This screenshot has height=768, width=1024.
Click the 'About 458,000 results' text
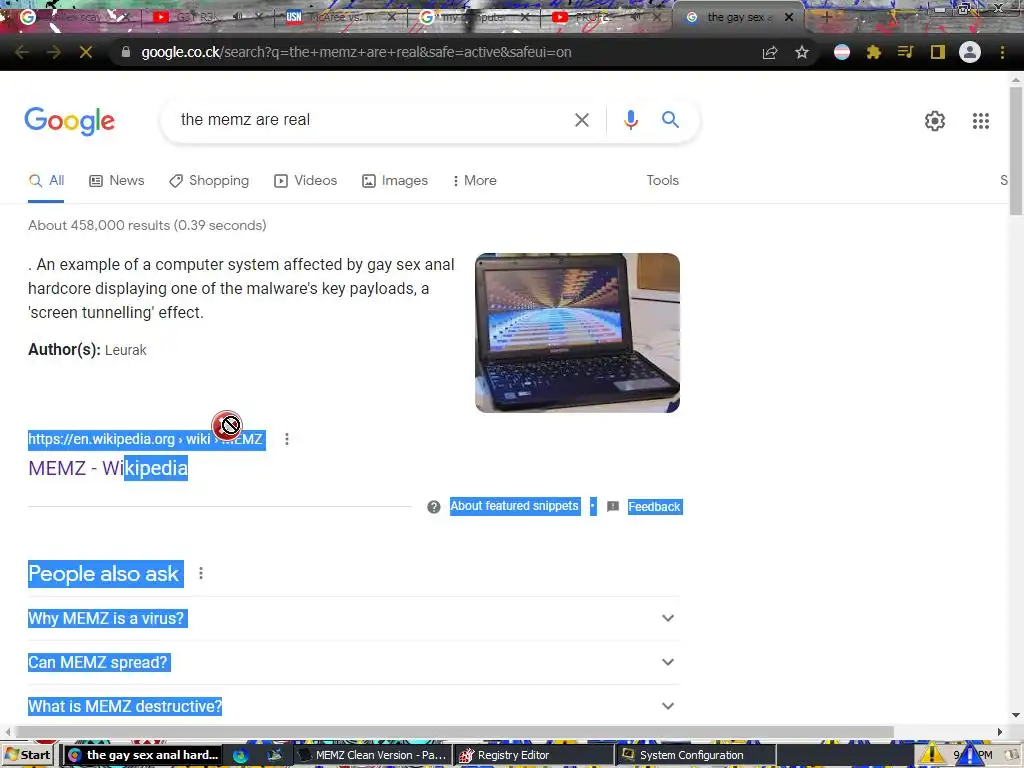[147, 225]
